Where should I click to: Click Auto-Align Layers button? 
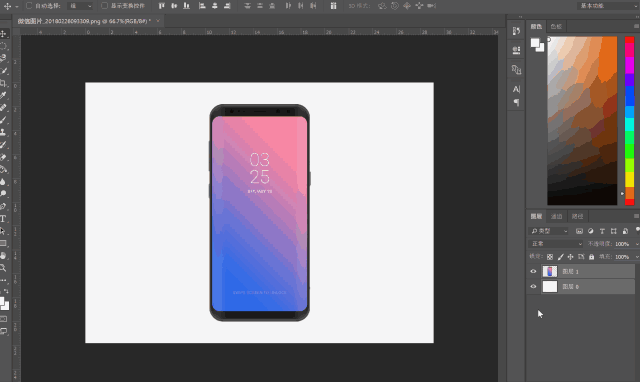click(x=333, y=6)
